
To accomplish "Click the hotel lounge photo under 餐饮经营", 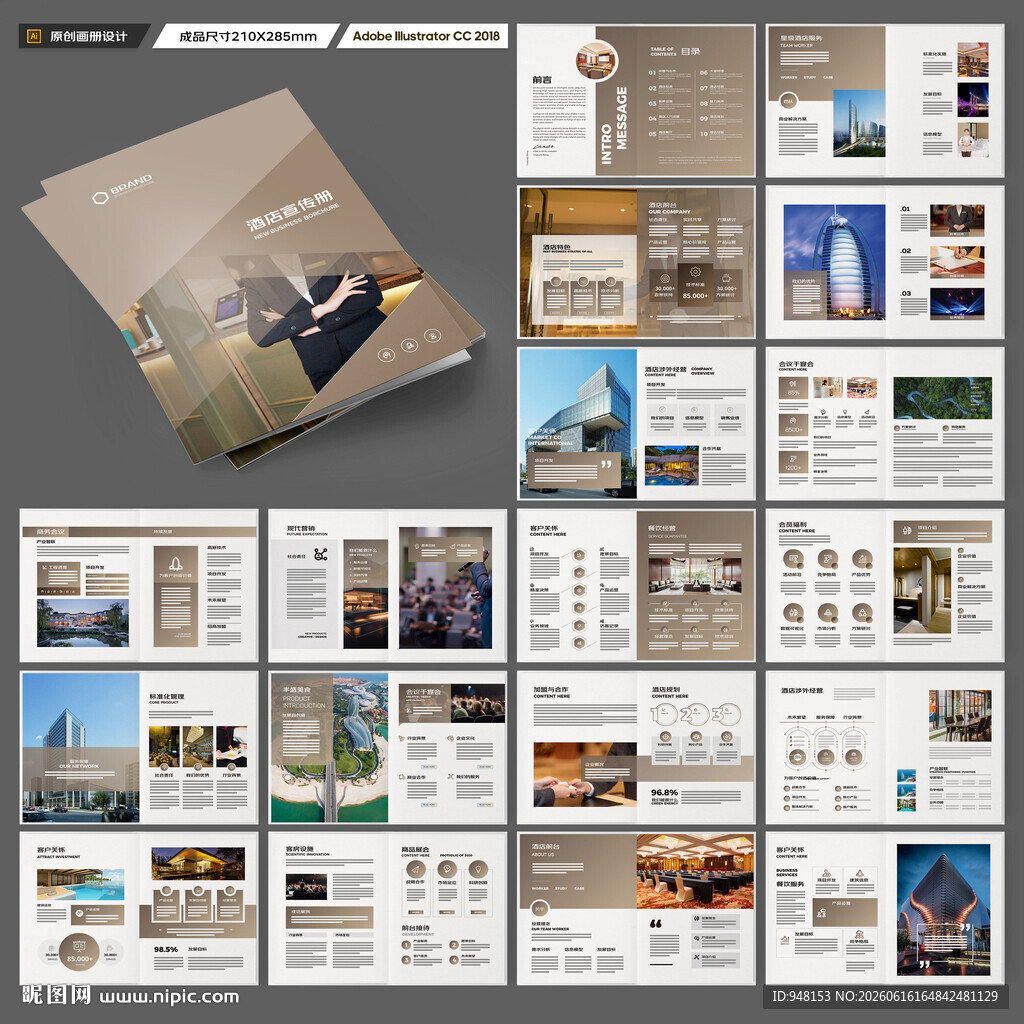I will point(695,575).
